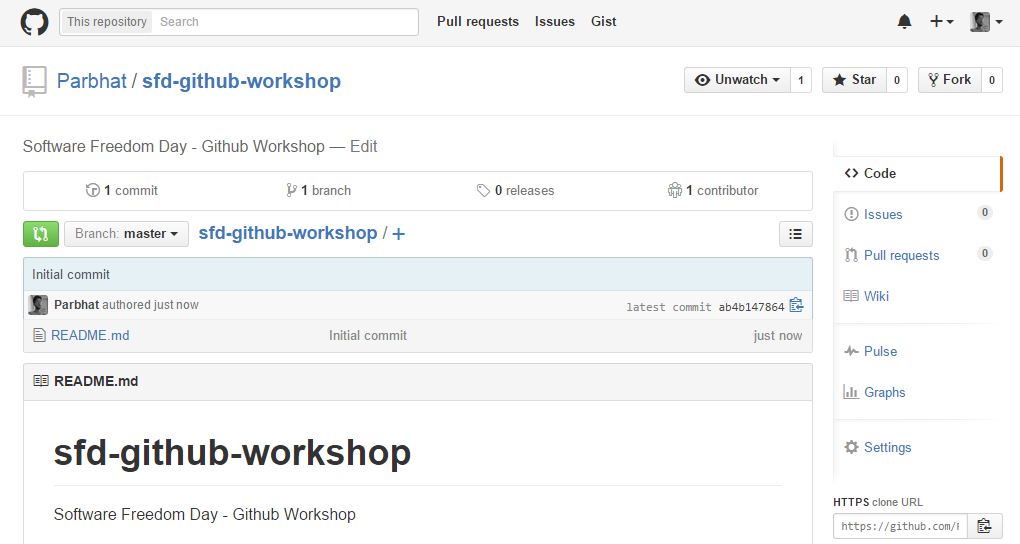The width and height of the screenshot is (1020, 544).
Task: Open Issues in top navigation
Action: 555,21
